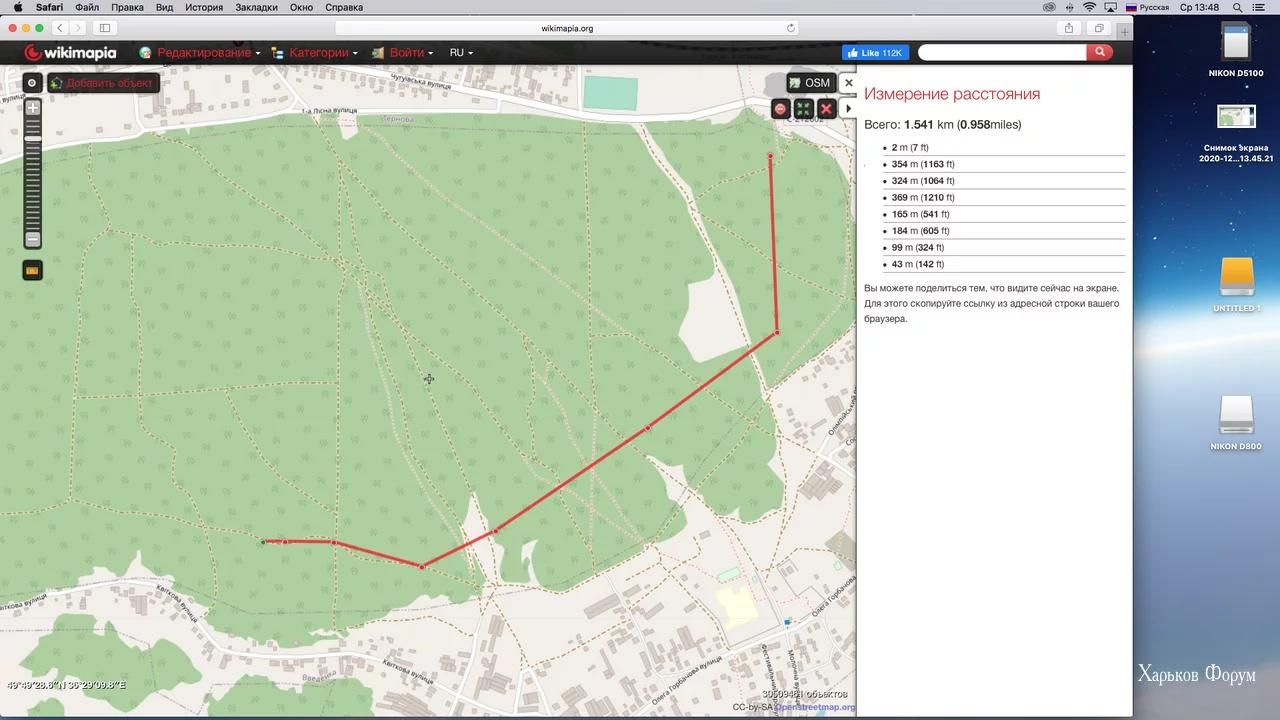Open the RU language selector
The height and width of the screenshot is (720, 1280).
[461, 53]
